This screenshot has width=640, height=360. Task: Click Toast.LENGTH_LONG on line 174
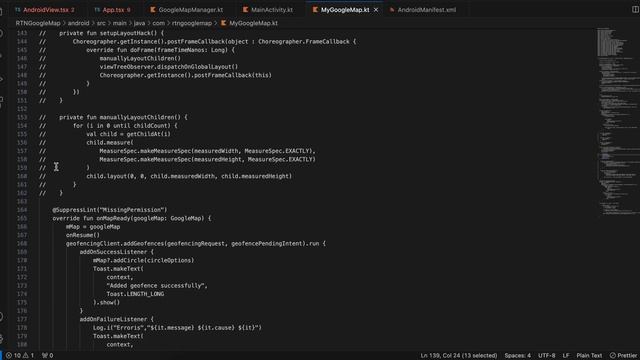135,294
